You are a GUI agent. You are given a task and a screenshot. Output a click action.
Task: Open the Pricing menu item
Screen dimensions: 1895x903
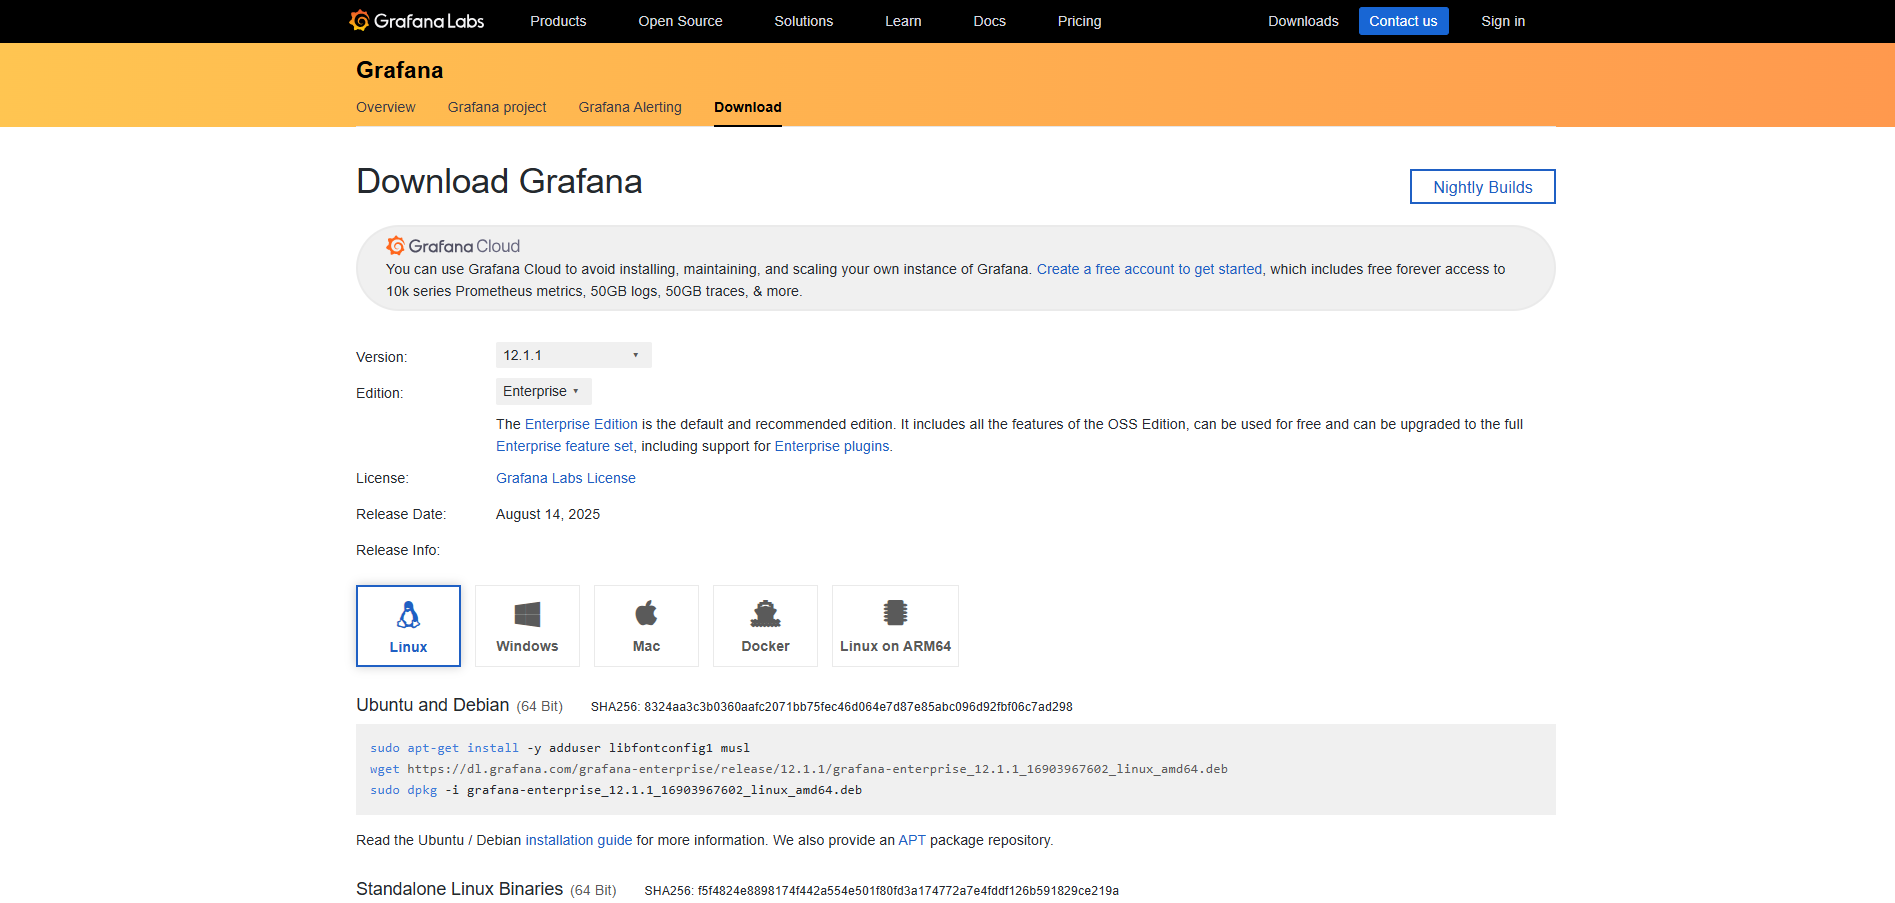pyautogui.click(x=1079, y=20)
